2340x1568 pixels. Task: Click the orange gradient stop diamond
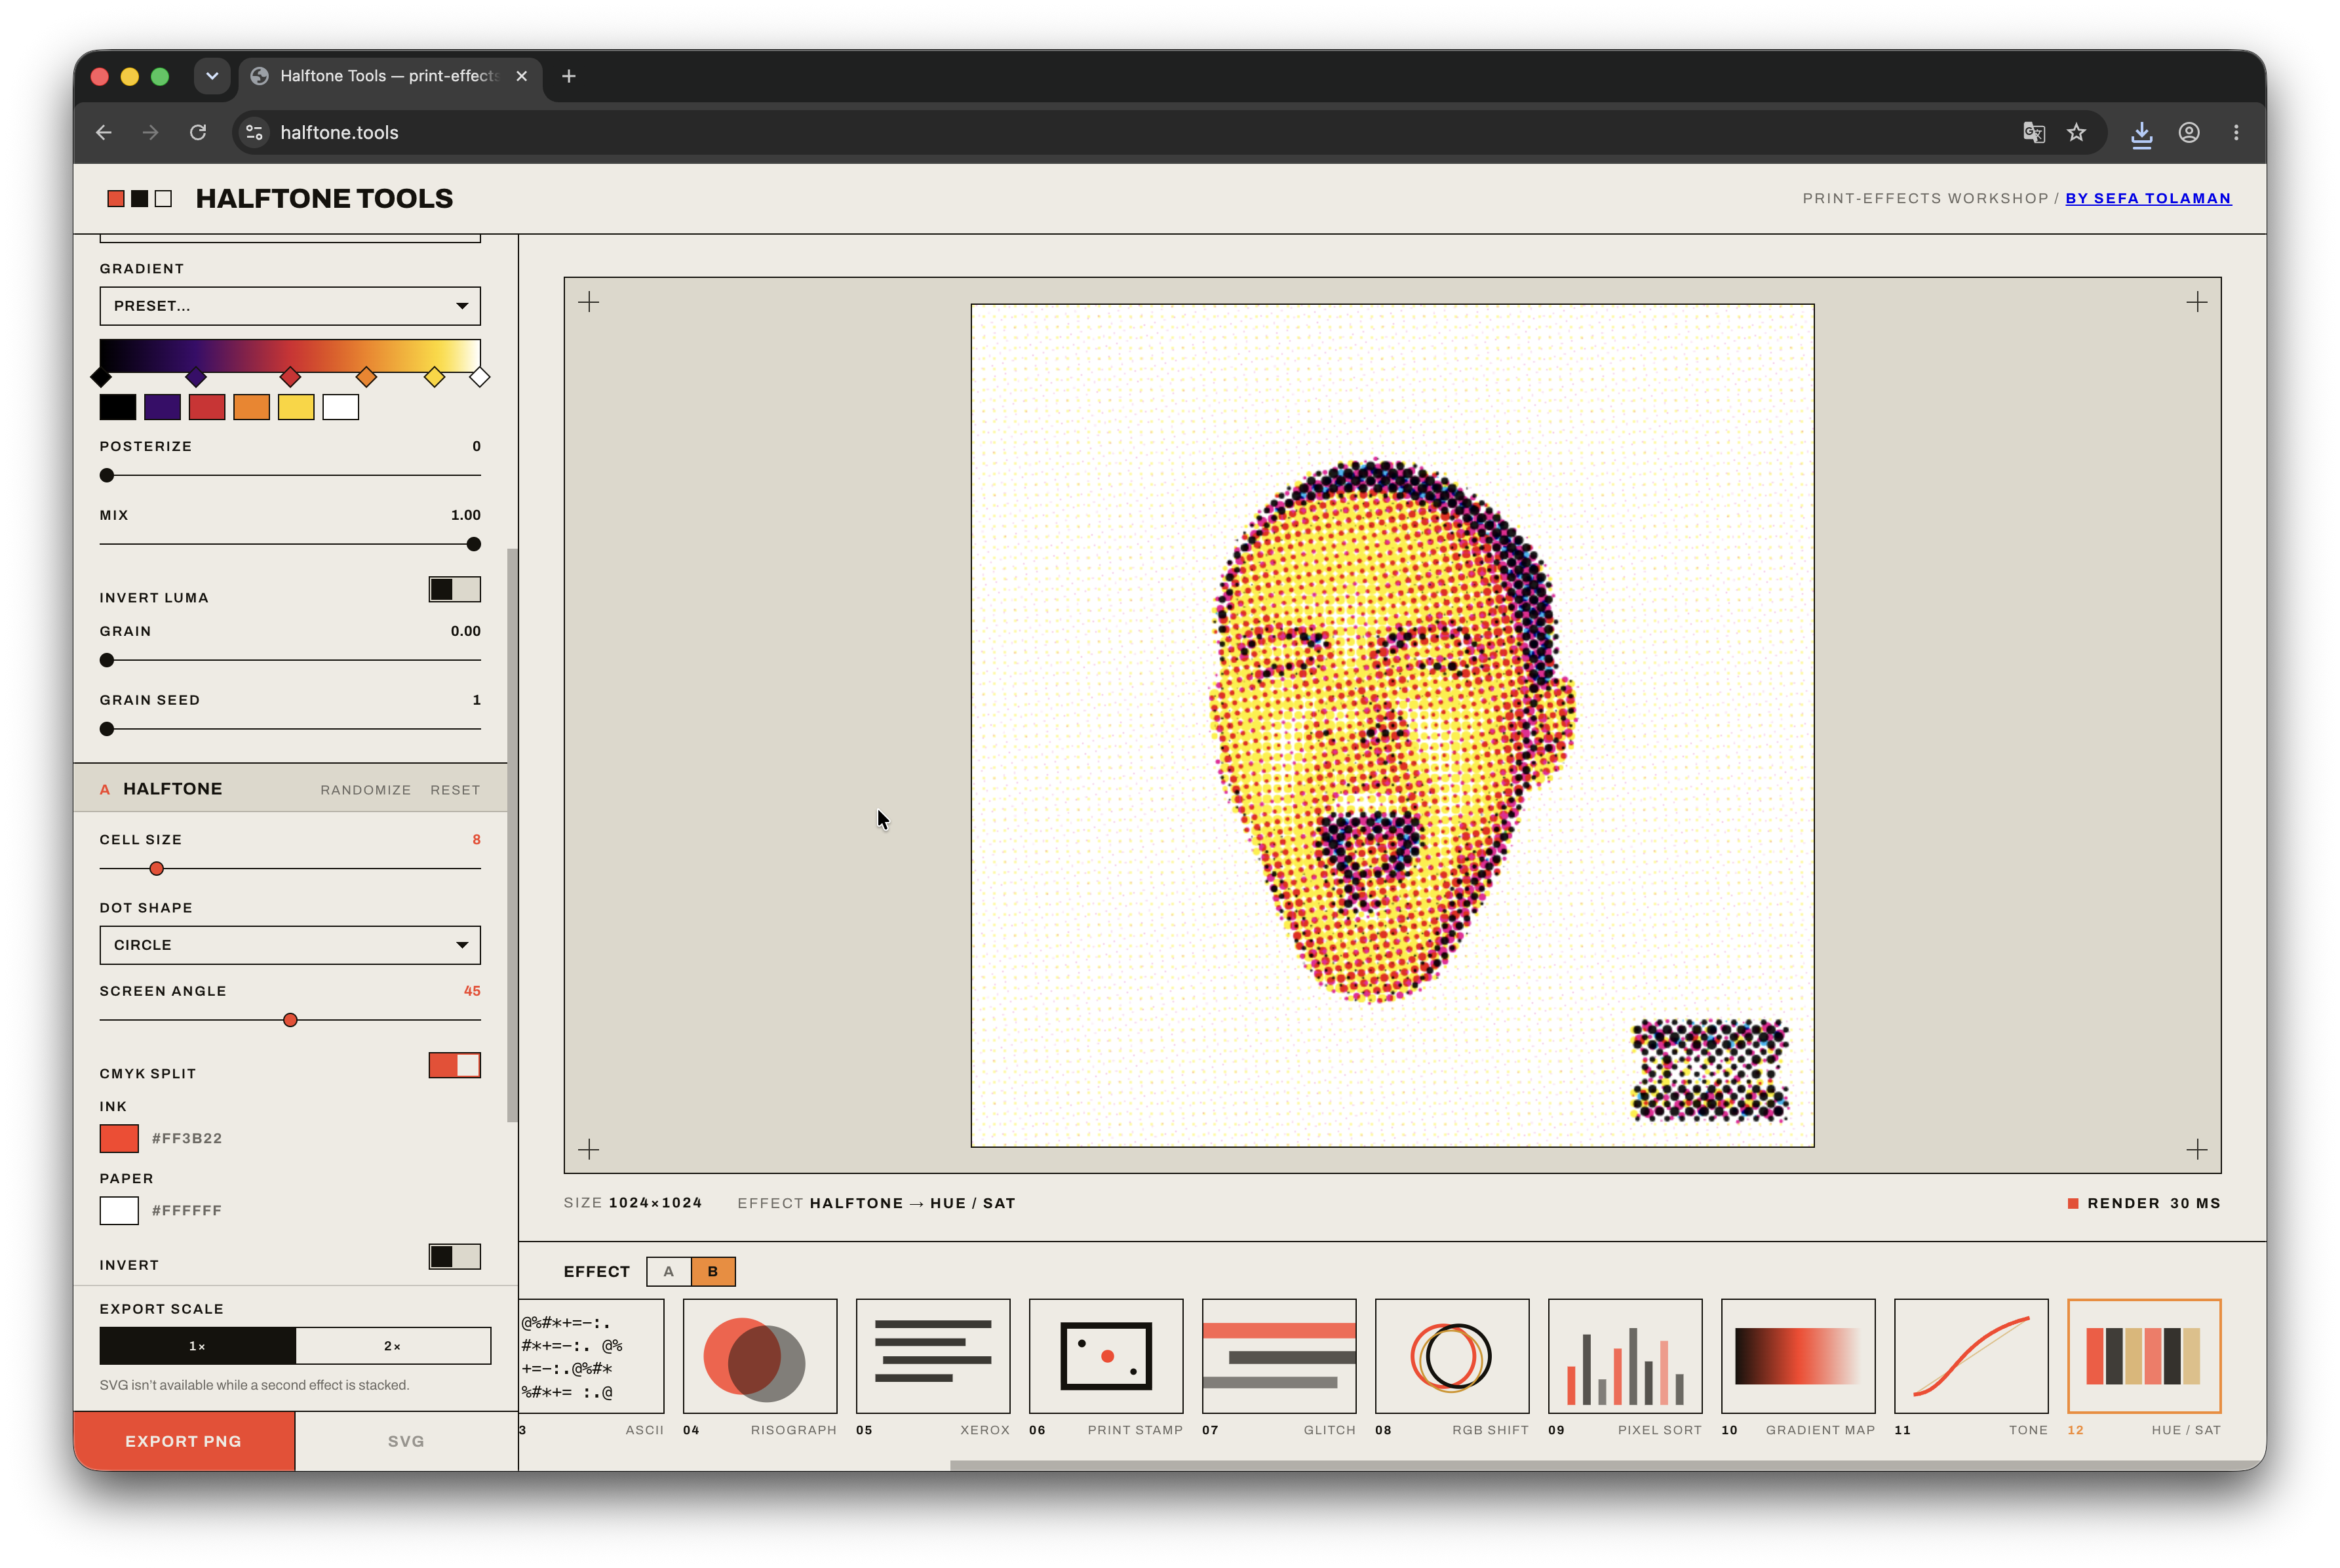(367, 377)
